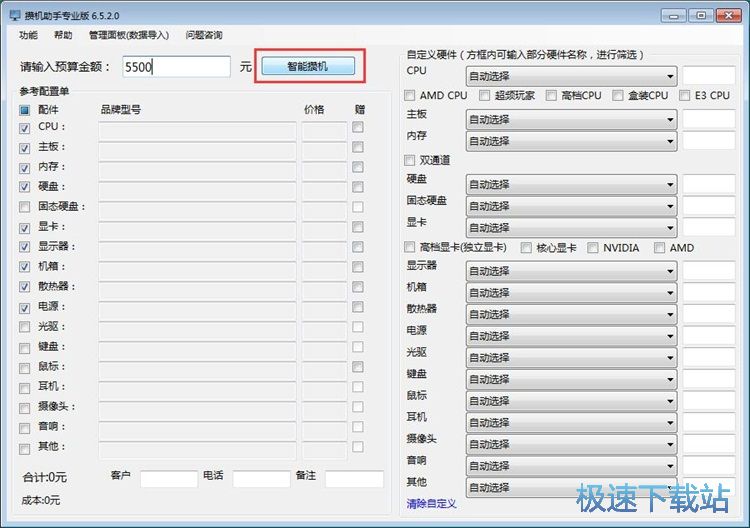This screenshot has height=528, width=750.
Task: Uncheck the 硬盘 component checkbox in list
Action: pyautogui.click(x=24, y=188)
